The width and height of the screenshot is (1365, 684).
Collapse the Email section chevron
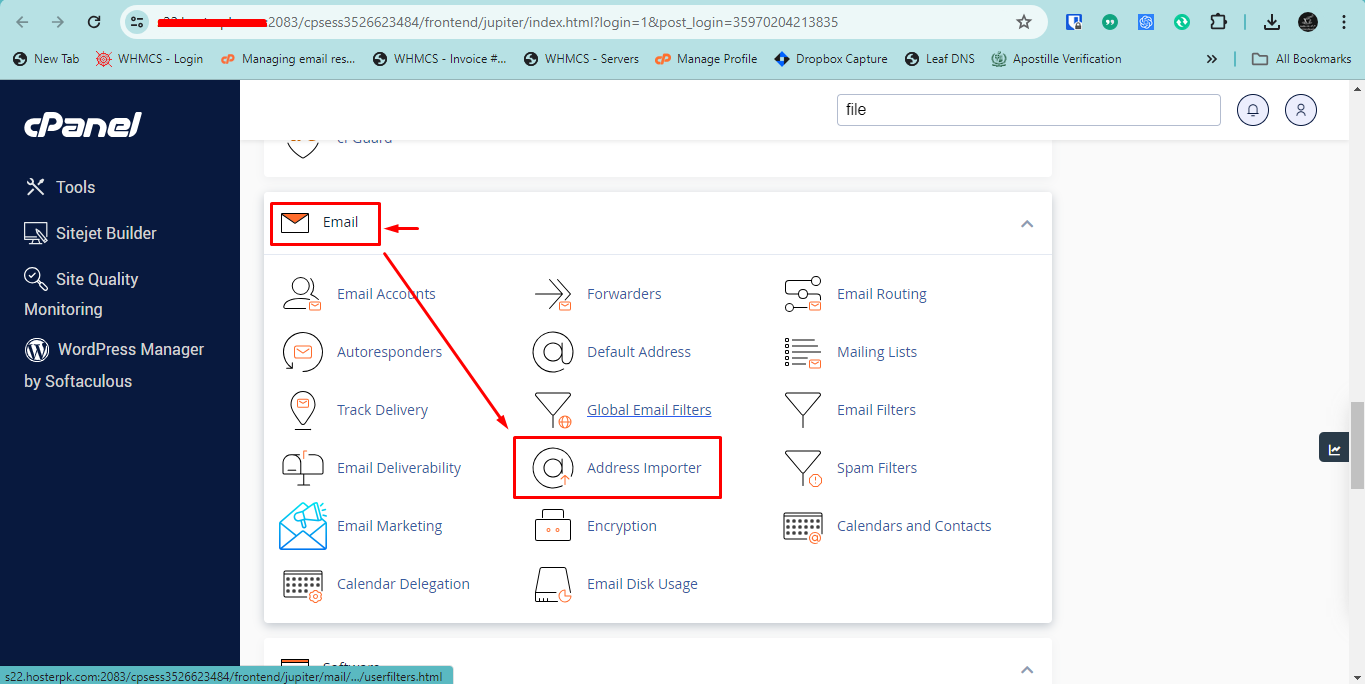click(x=1026, y=224)
